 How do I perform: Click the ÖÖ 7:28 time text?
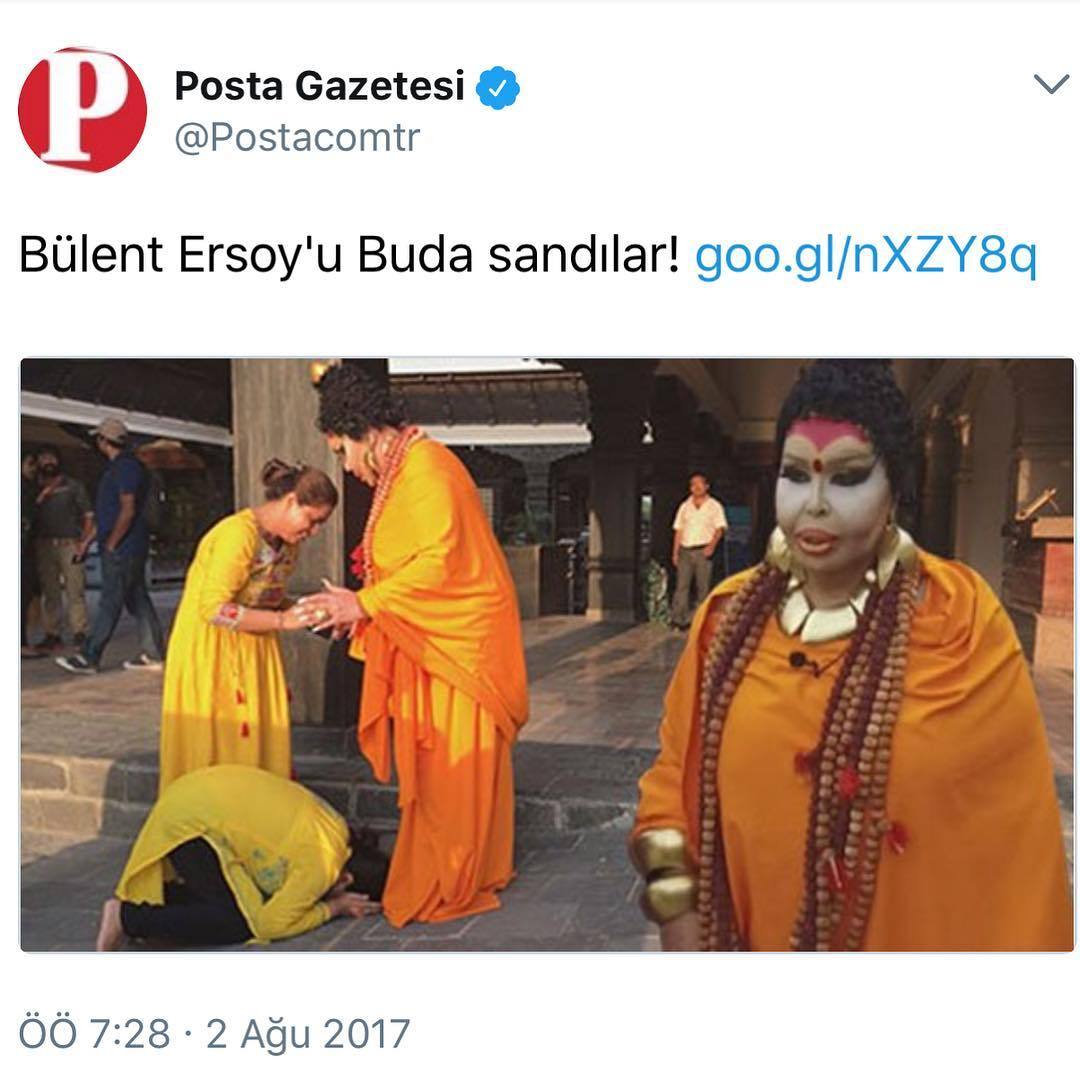tap(94, 1034)
